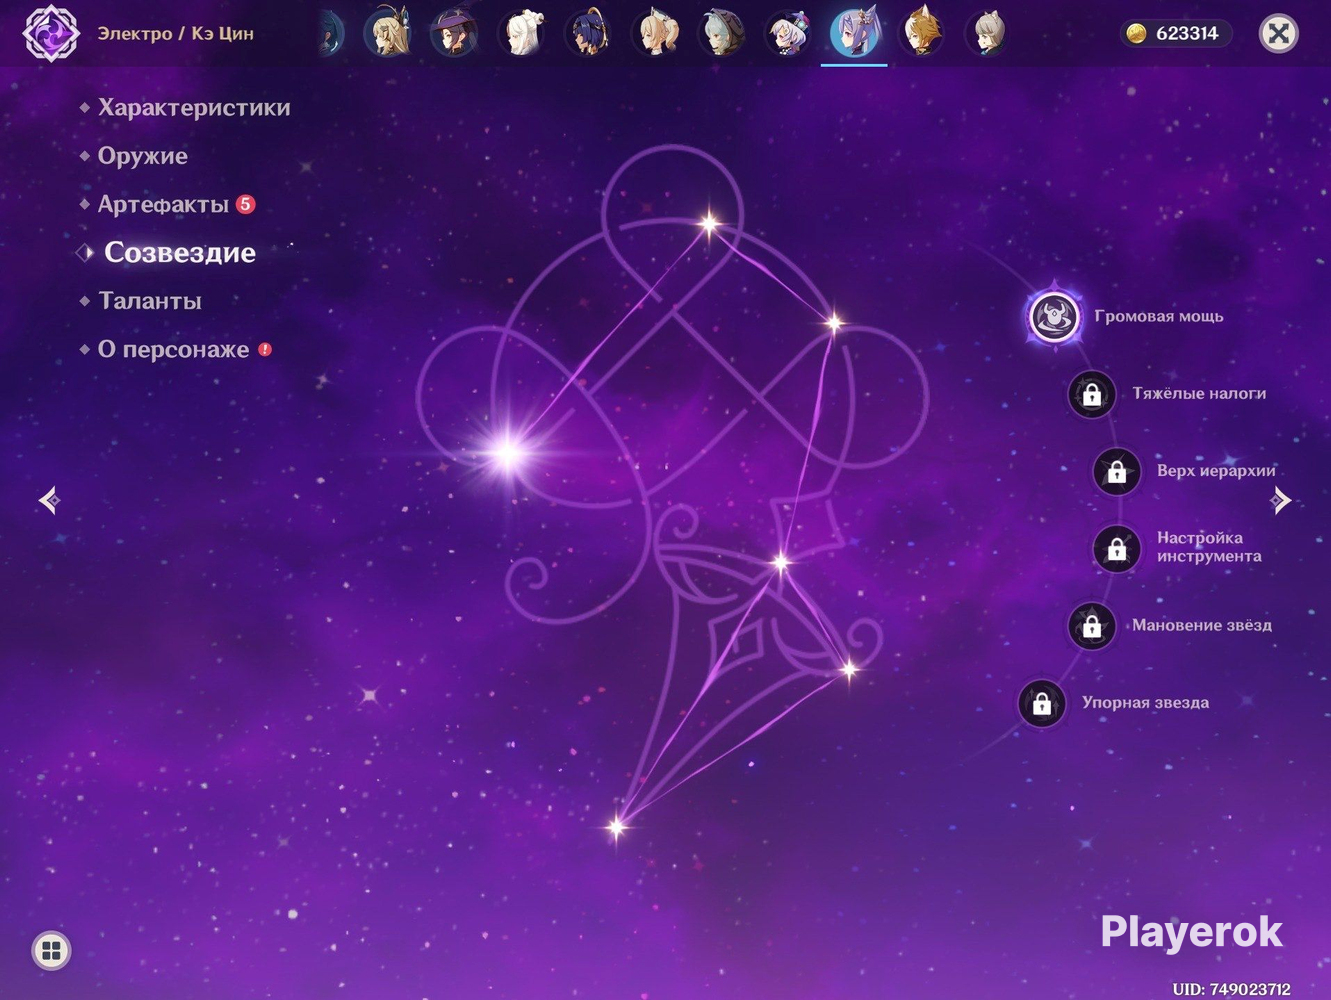The image size is (1331, 1000).
Task: Go to the next character arrow
Action: (1281, 499)
